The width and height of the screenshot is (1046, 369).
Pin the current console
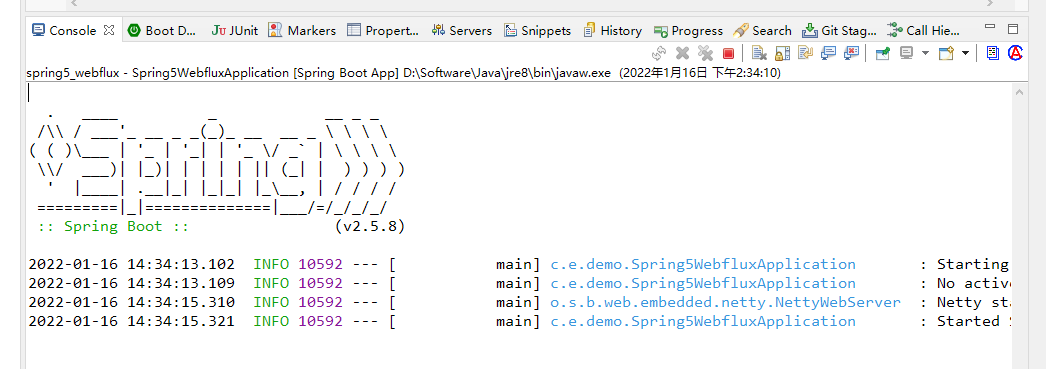tap(883, 53)
